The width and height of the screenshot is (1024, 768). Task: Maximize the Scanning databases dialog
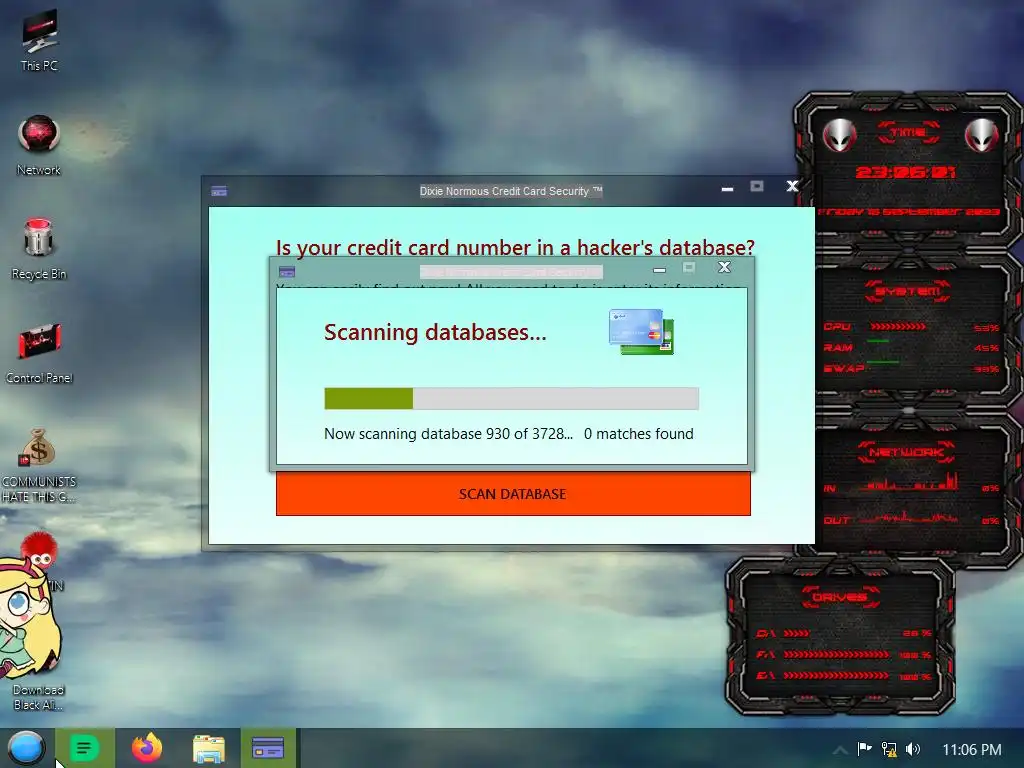[689, 267]
